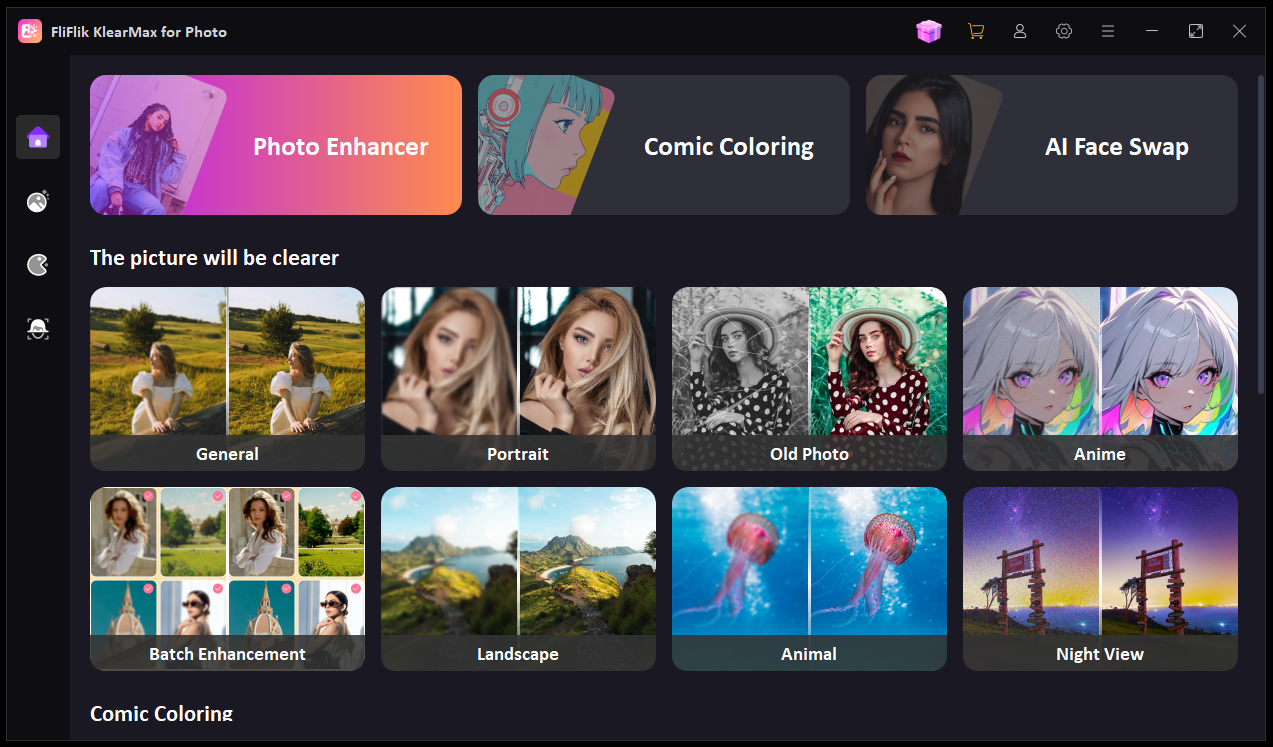
Task: Launch the Photo Enhancer banner
Action: (x=276, y=145)
